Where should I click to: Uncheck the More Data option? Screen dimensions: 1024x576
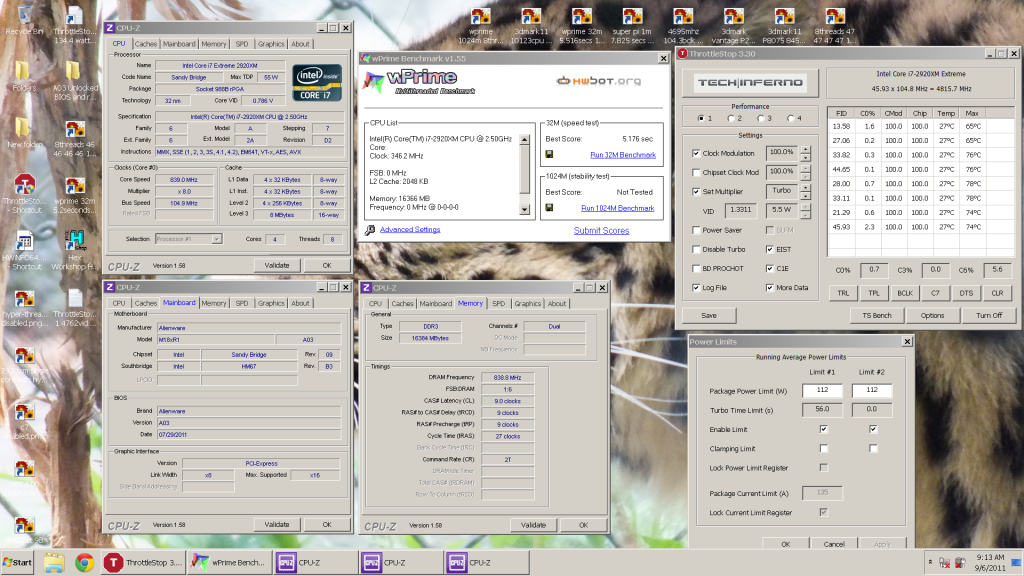(770, 287)
